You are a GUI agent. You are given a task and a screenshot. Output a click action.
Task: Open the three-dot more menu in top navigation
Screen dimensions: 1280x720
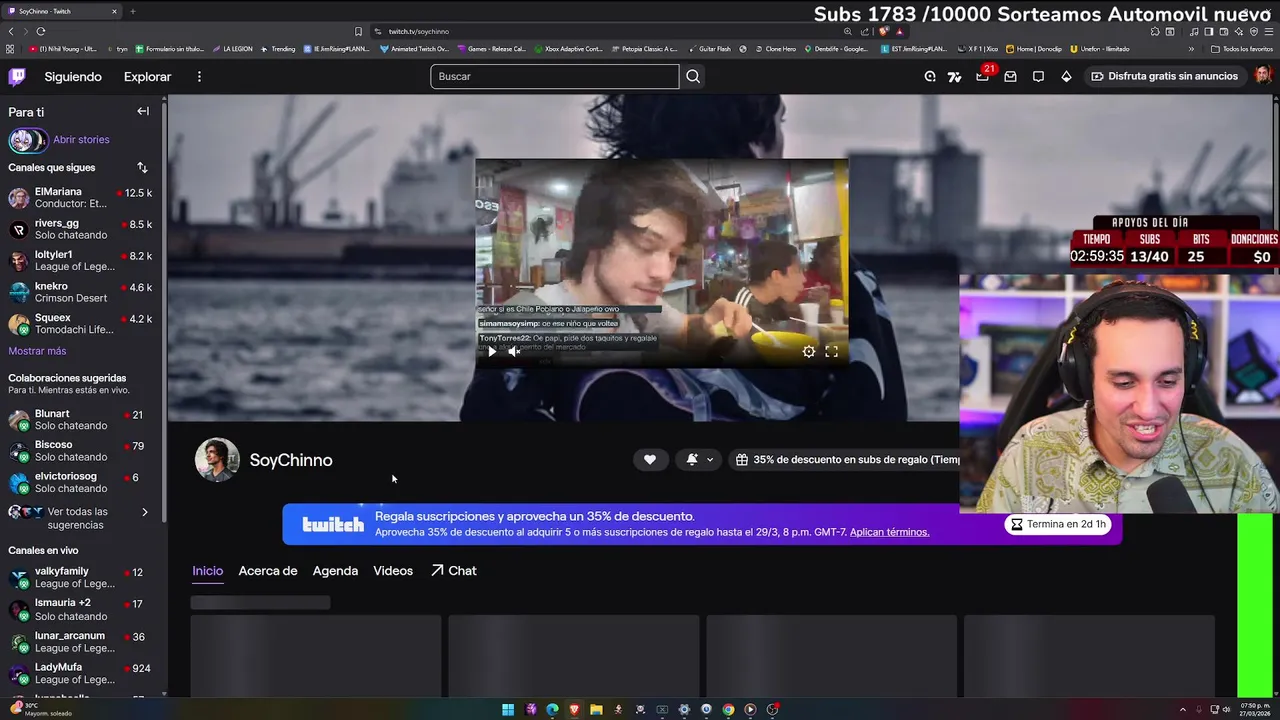199,77
